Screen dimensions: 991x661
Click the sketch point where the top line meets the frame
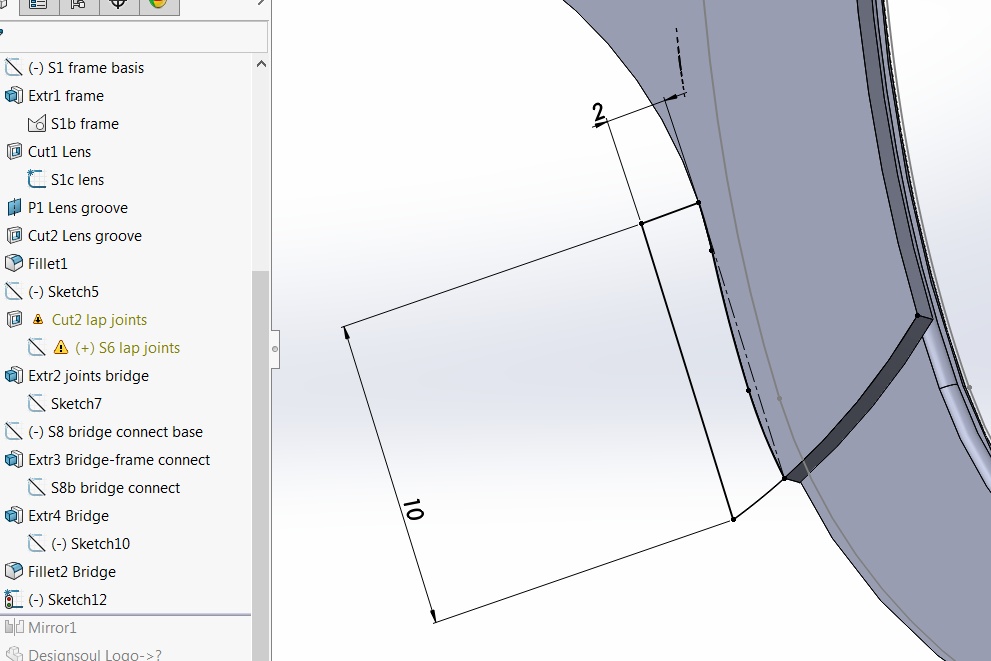click(x=698, y=202)
